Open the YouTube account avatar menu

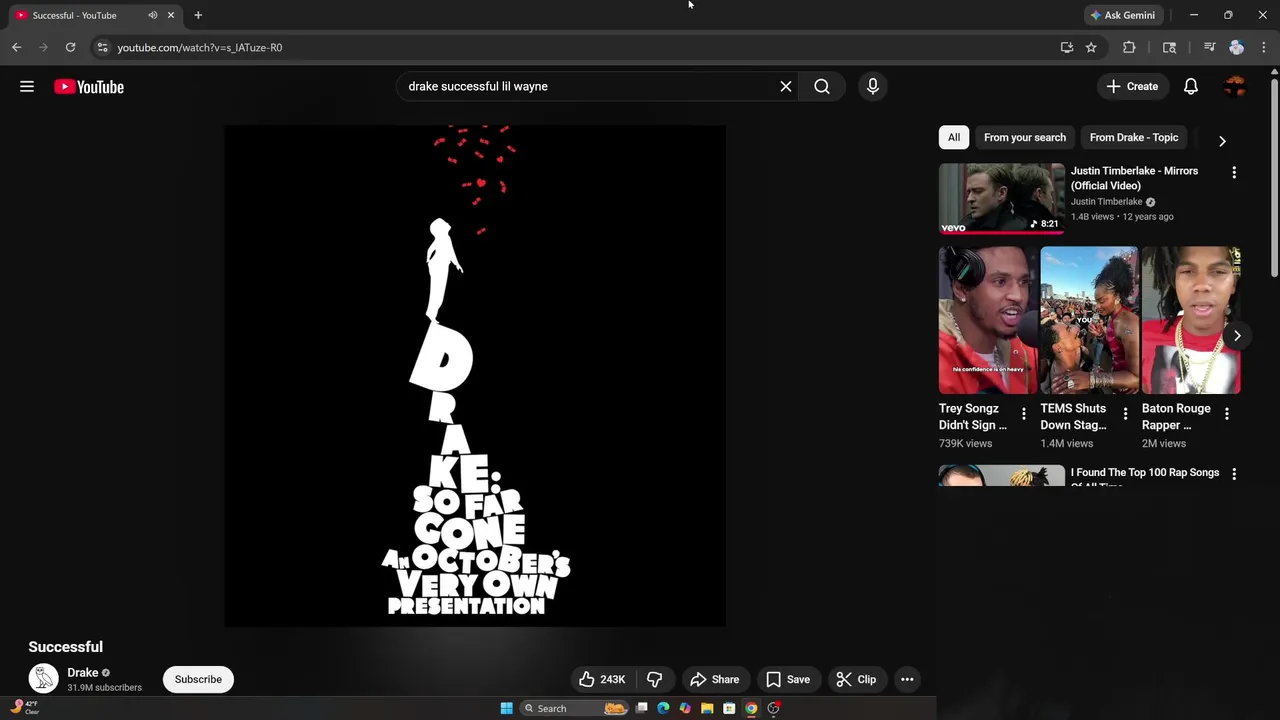1236,86
